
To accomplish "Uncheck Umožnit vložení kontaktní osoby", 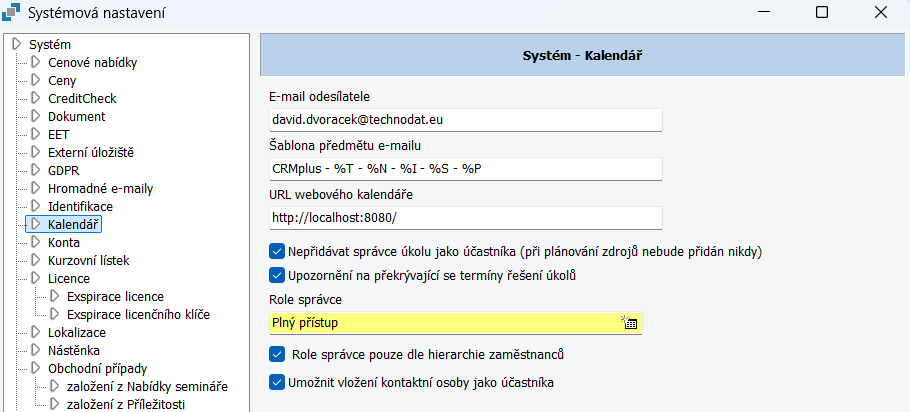I will click(x=277, y=382).
